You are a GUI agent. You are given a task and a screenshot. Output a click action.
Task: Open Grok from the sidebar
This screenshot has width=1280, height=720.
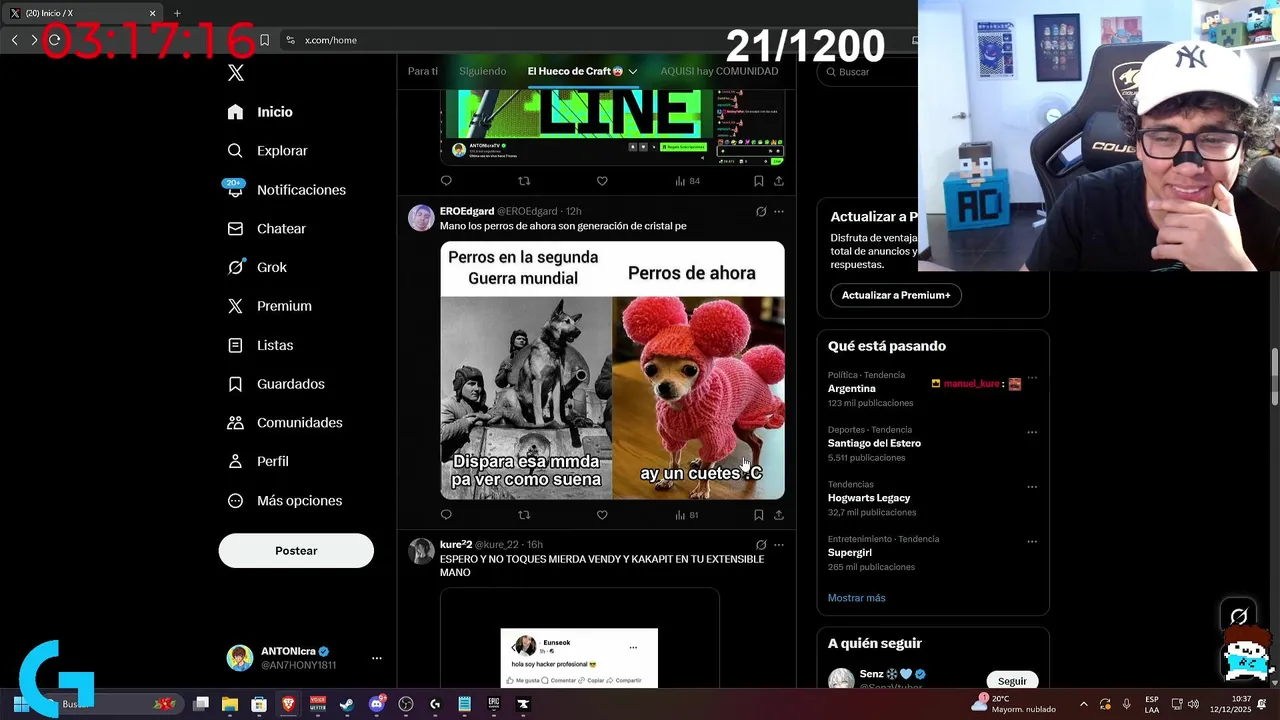(x=256, y=267)
